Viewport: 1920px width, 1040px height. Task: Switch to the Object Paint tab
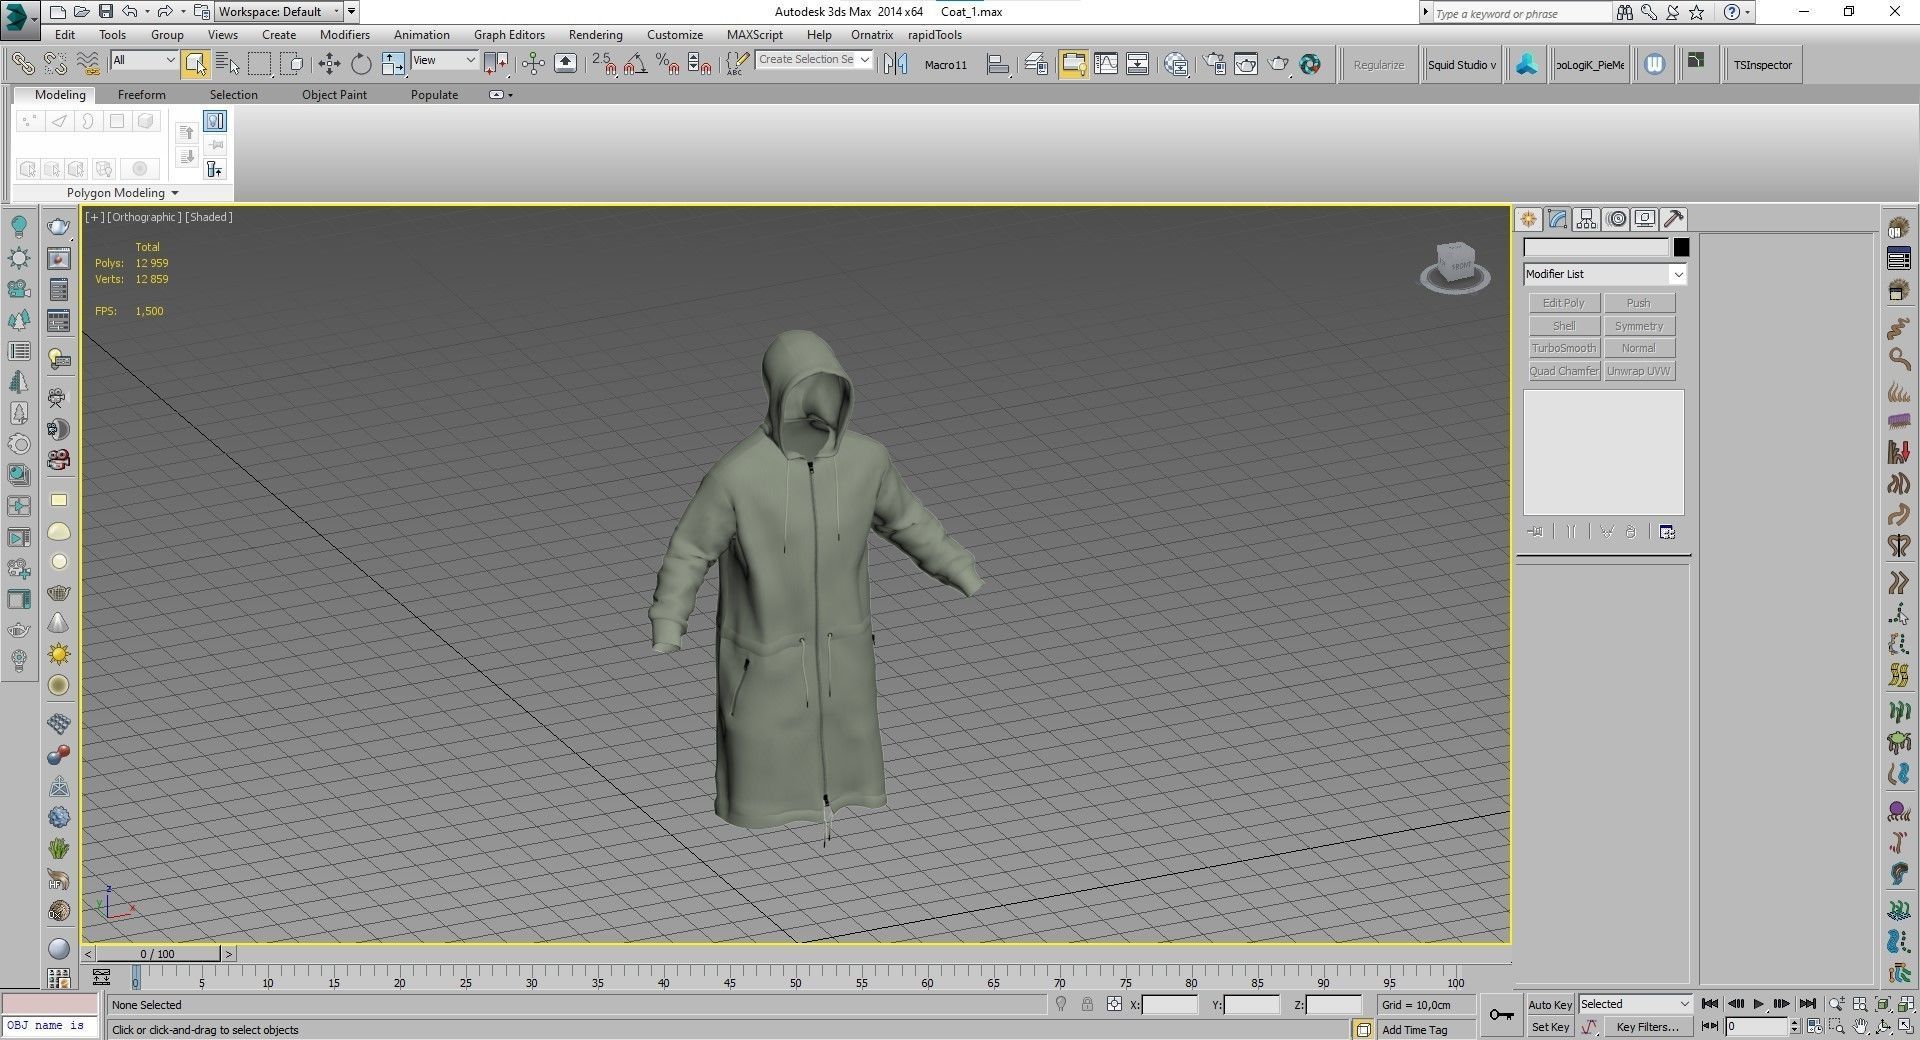point(334,95)
